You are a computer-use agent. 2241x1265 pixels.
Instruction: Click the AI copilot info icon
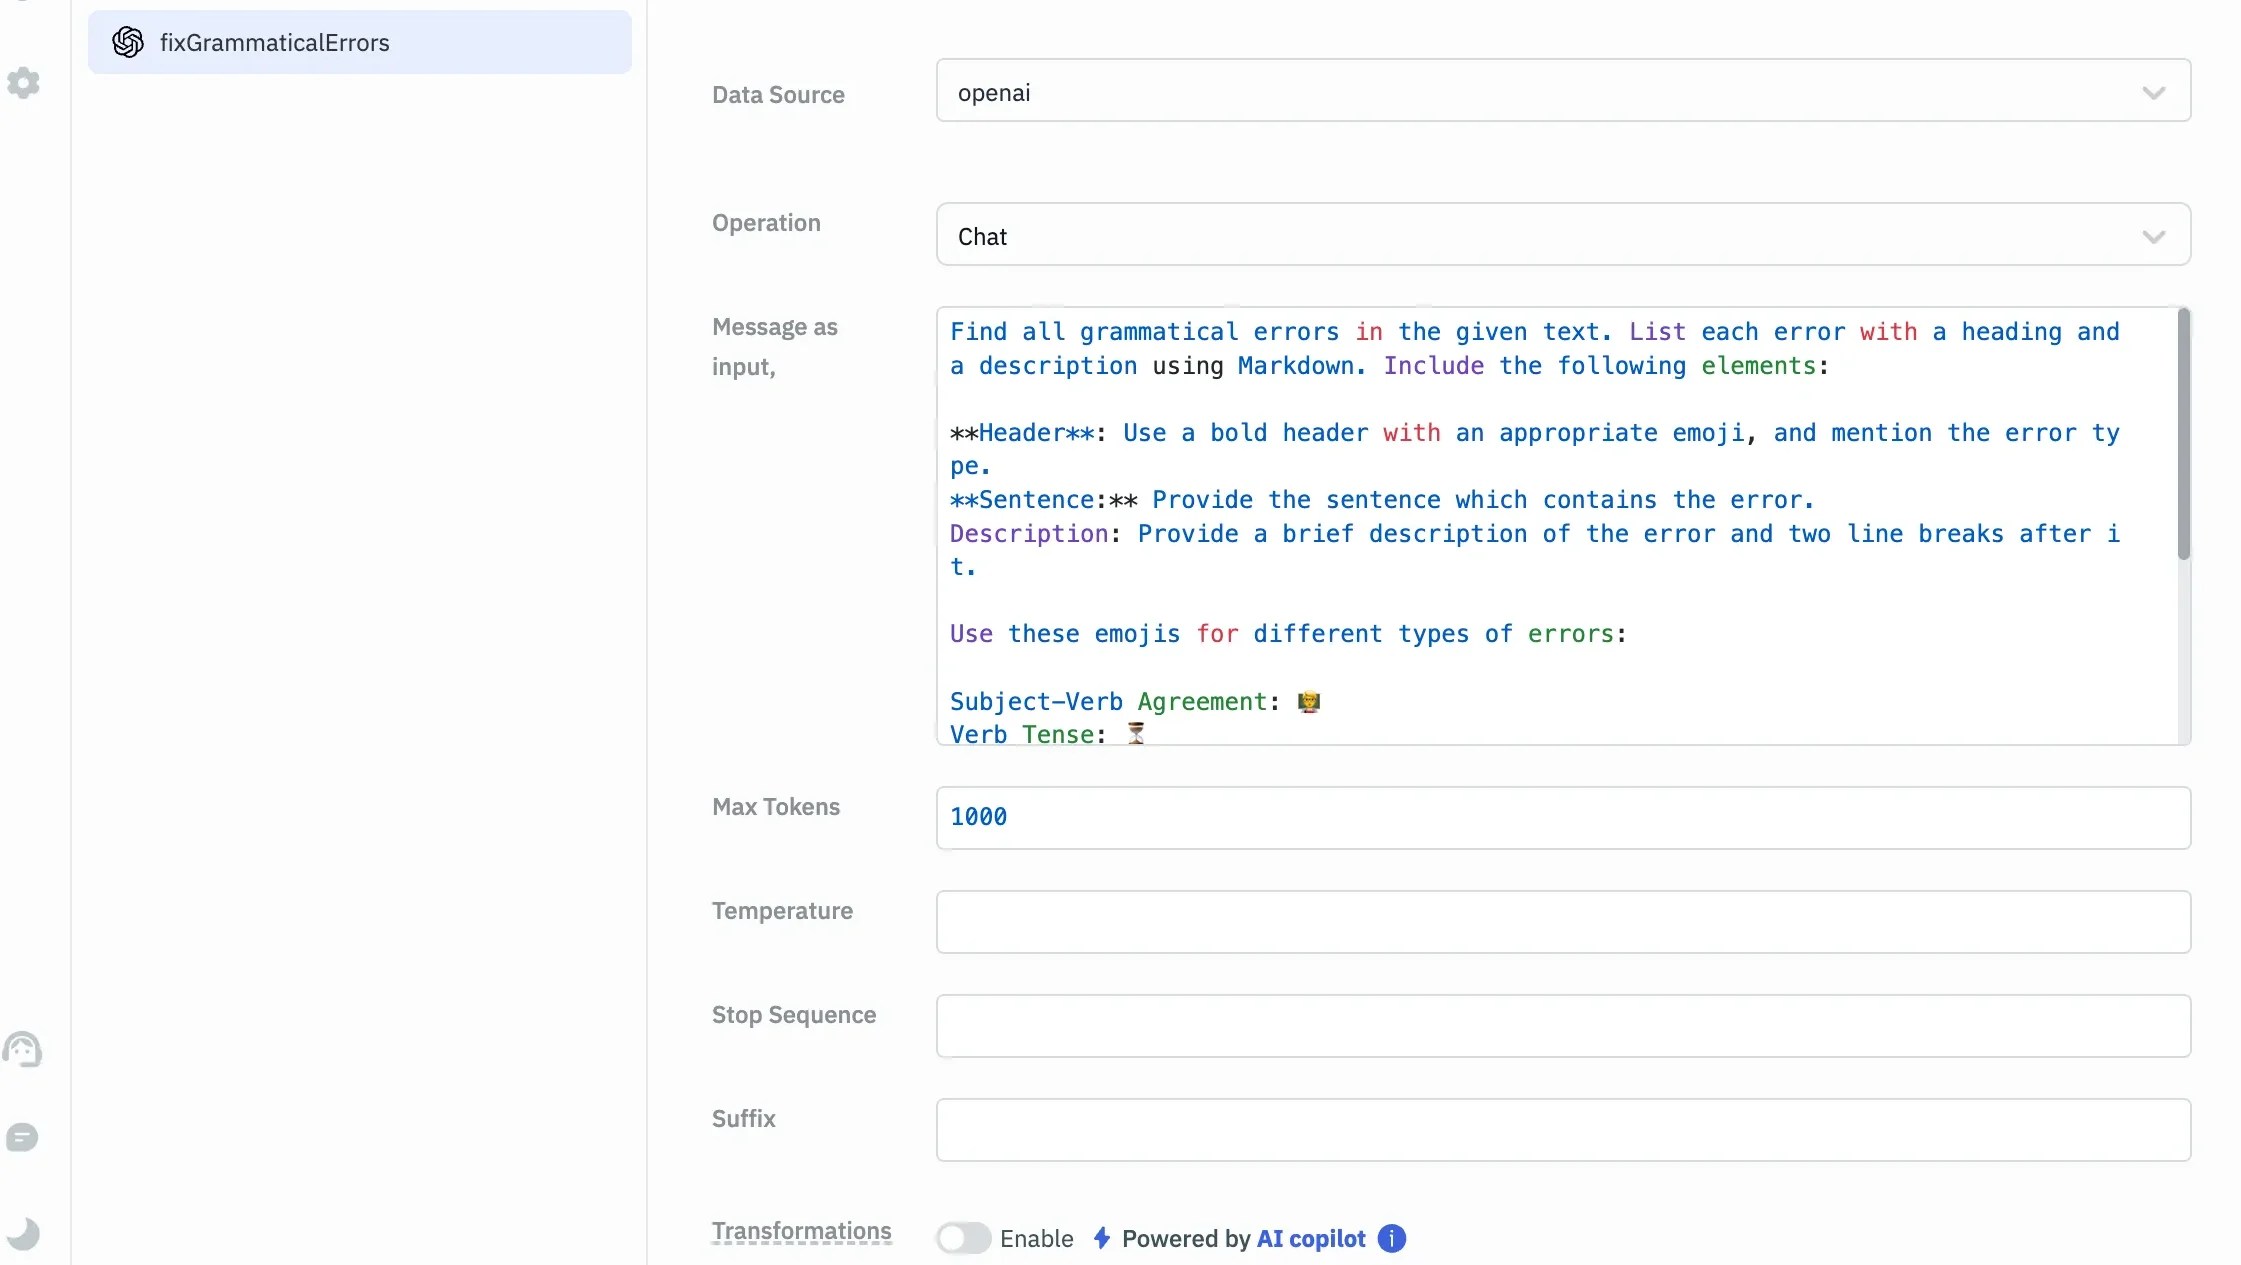1390,1238
